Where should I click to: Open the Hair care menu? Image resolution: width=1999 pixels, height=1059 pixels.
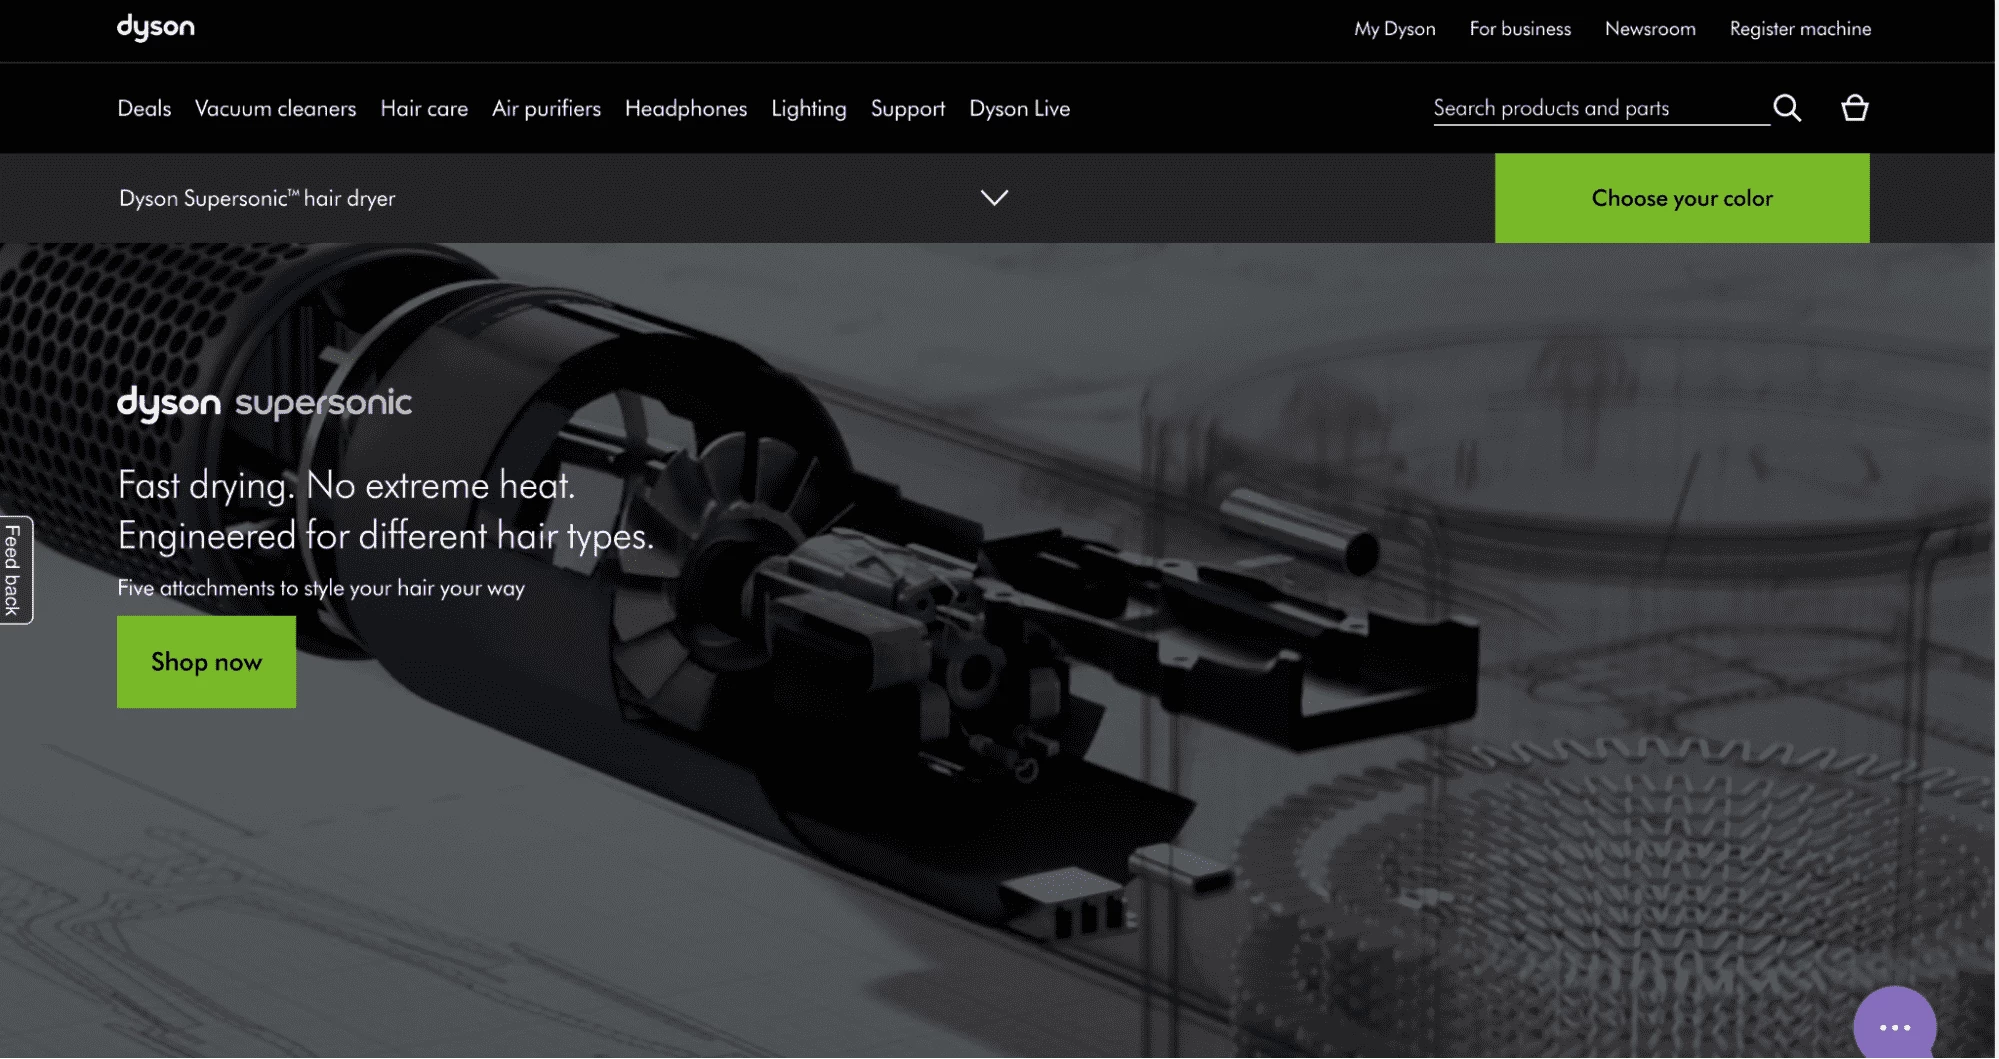(x=424, y=108)
